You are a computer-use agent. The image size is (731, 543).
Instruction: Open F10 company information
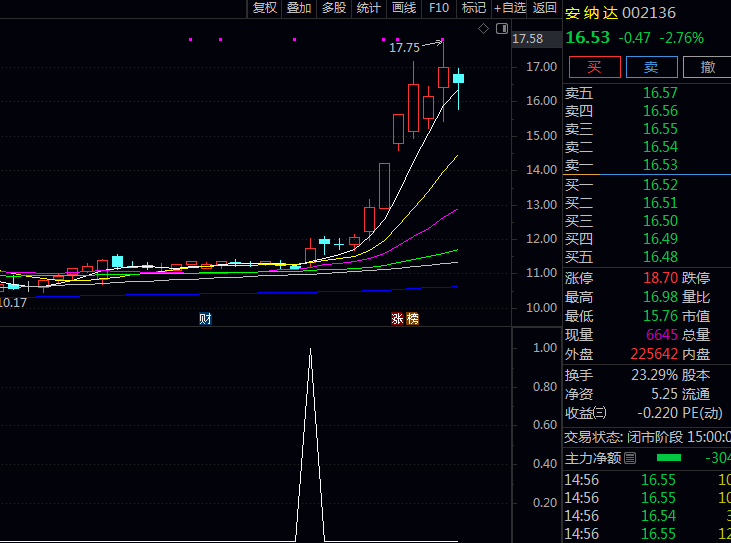point(439,8)
